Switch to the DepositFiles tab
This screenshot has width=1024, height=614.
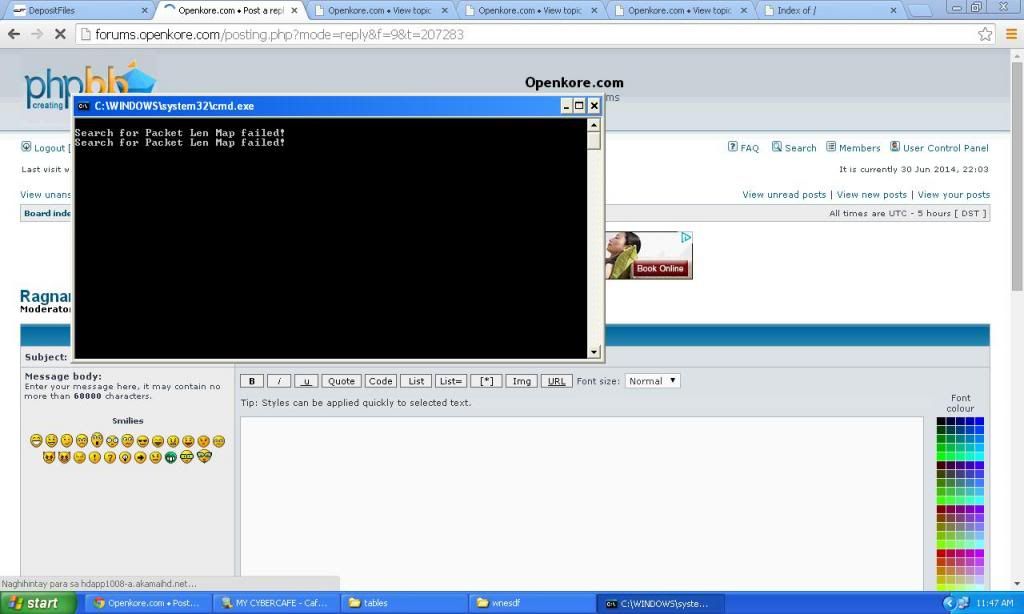[x=78, y=10]
